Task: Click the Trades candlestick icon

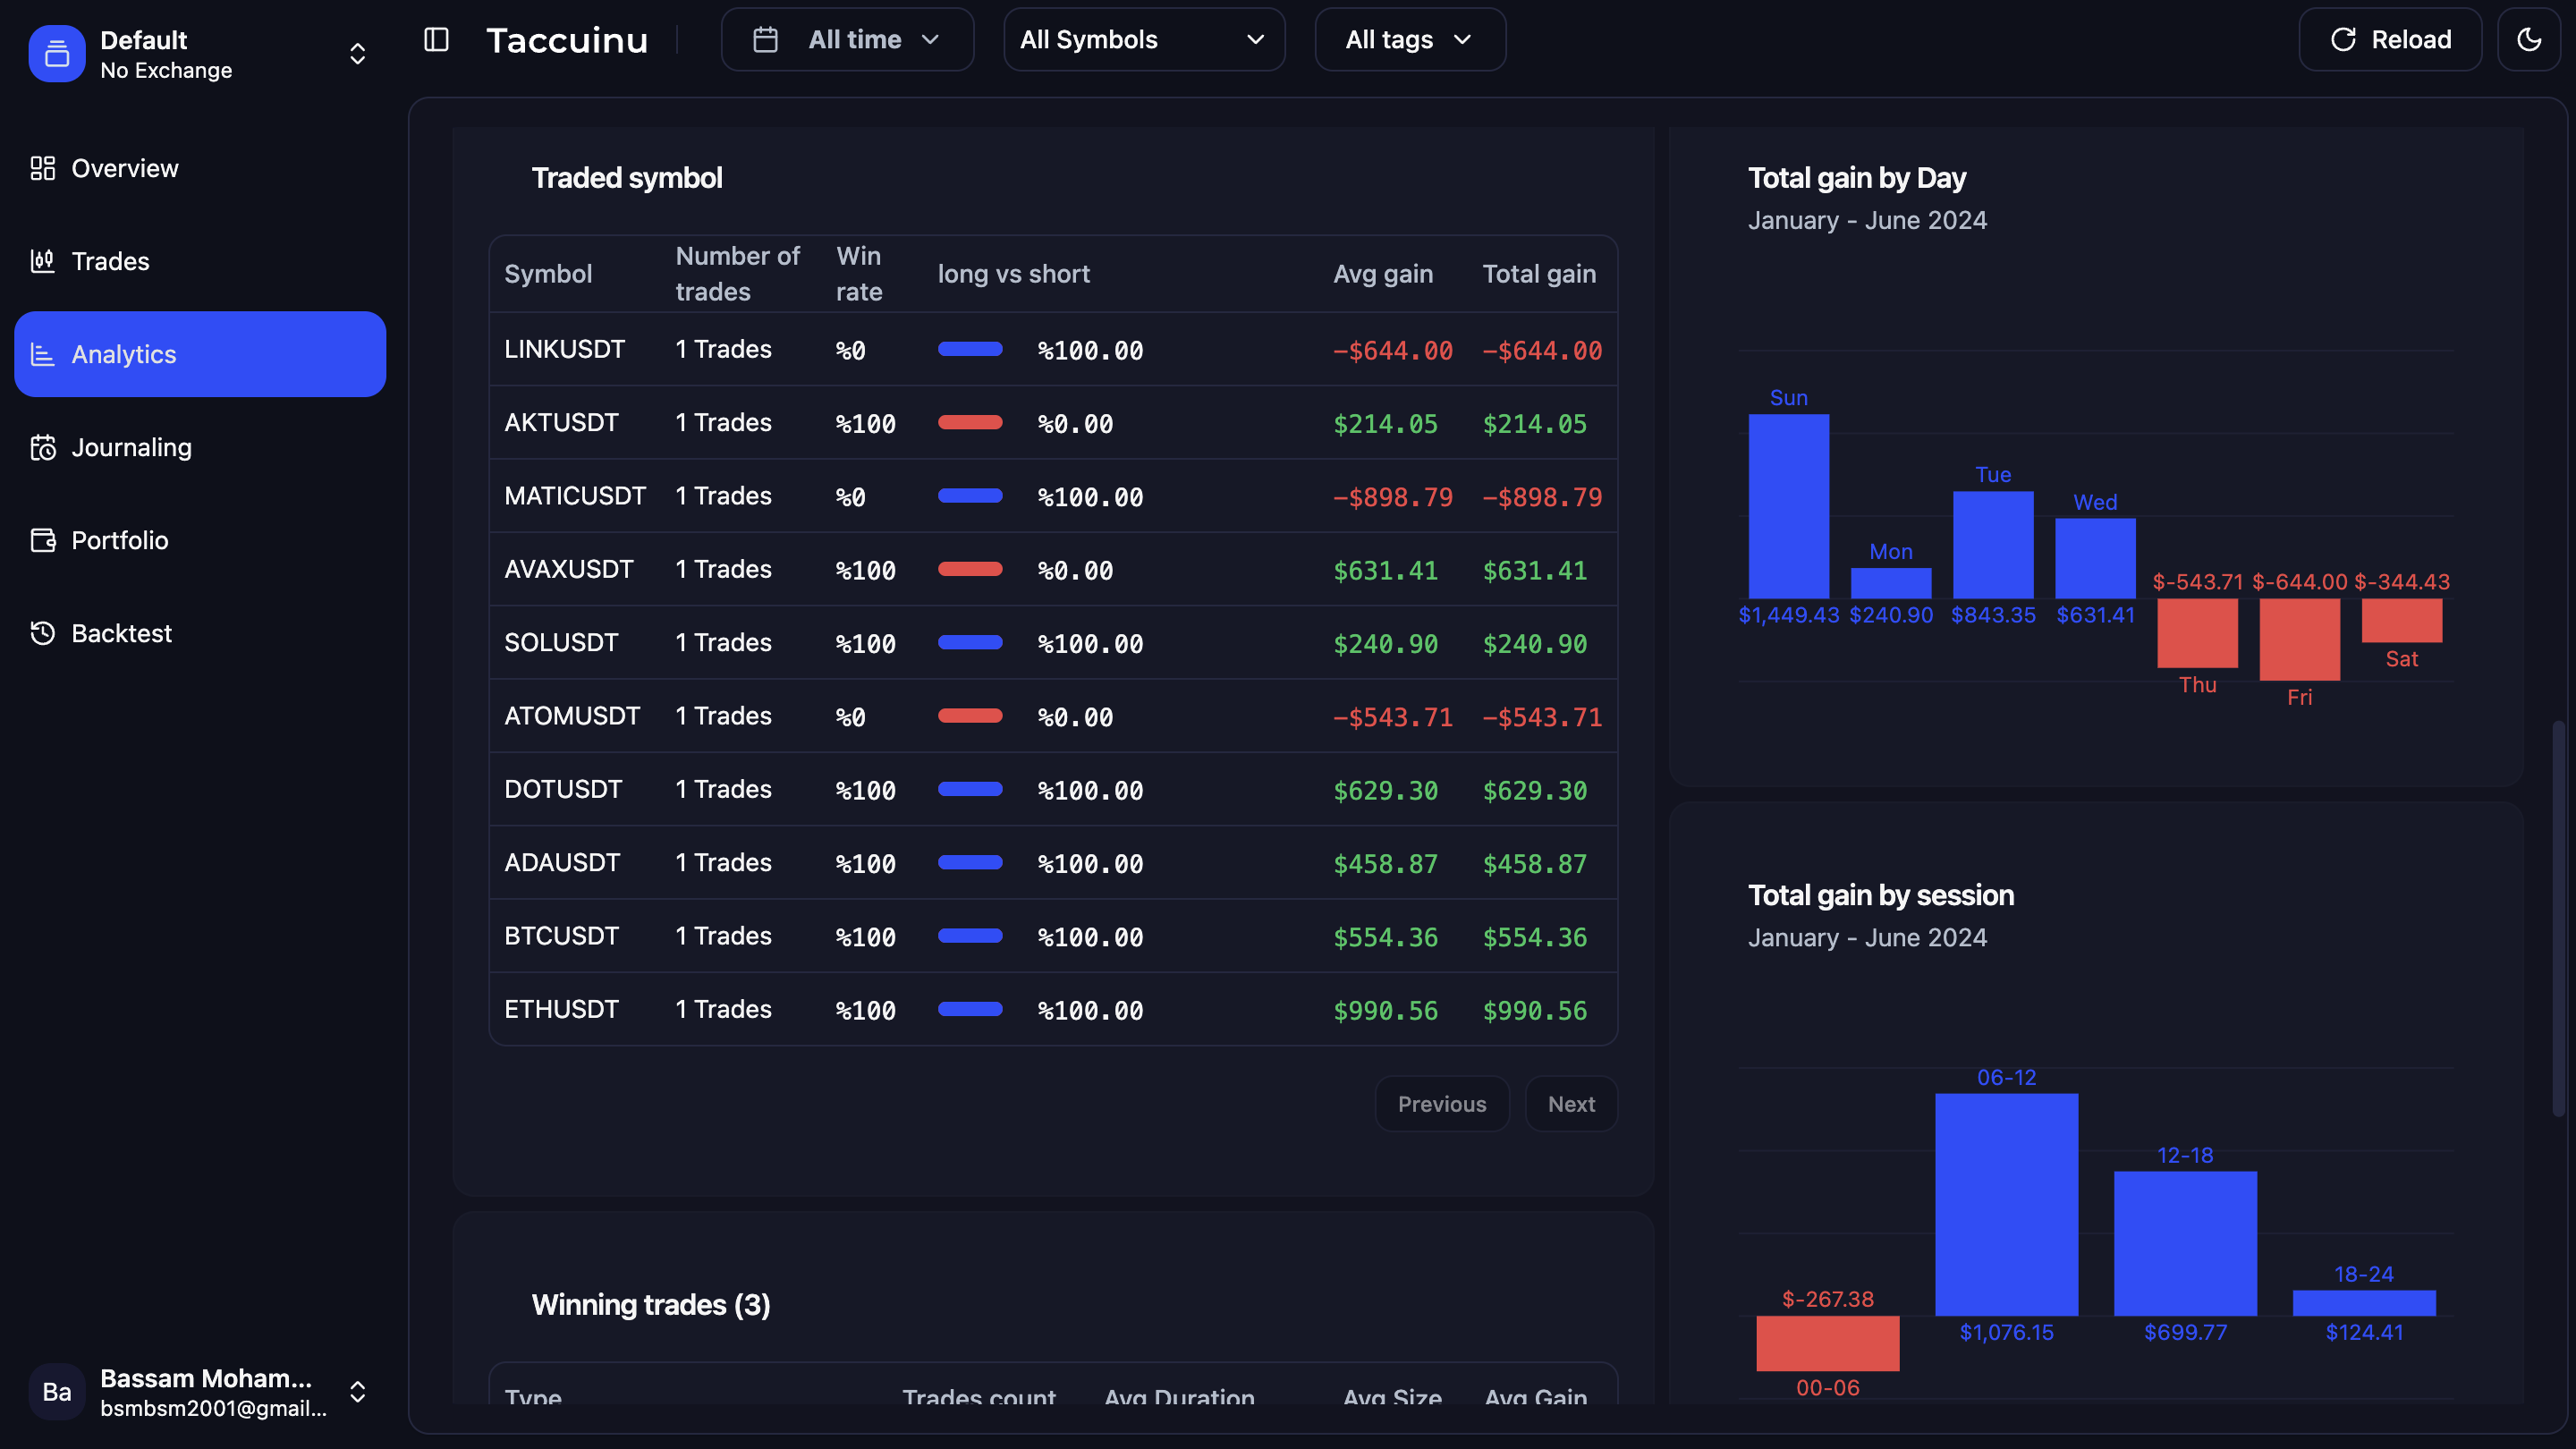Action: [42, 261]
